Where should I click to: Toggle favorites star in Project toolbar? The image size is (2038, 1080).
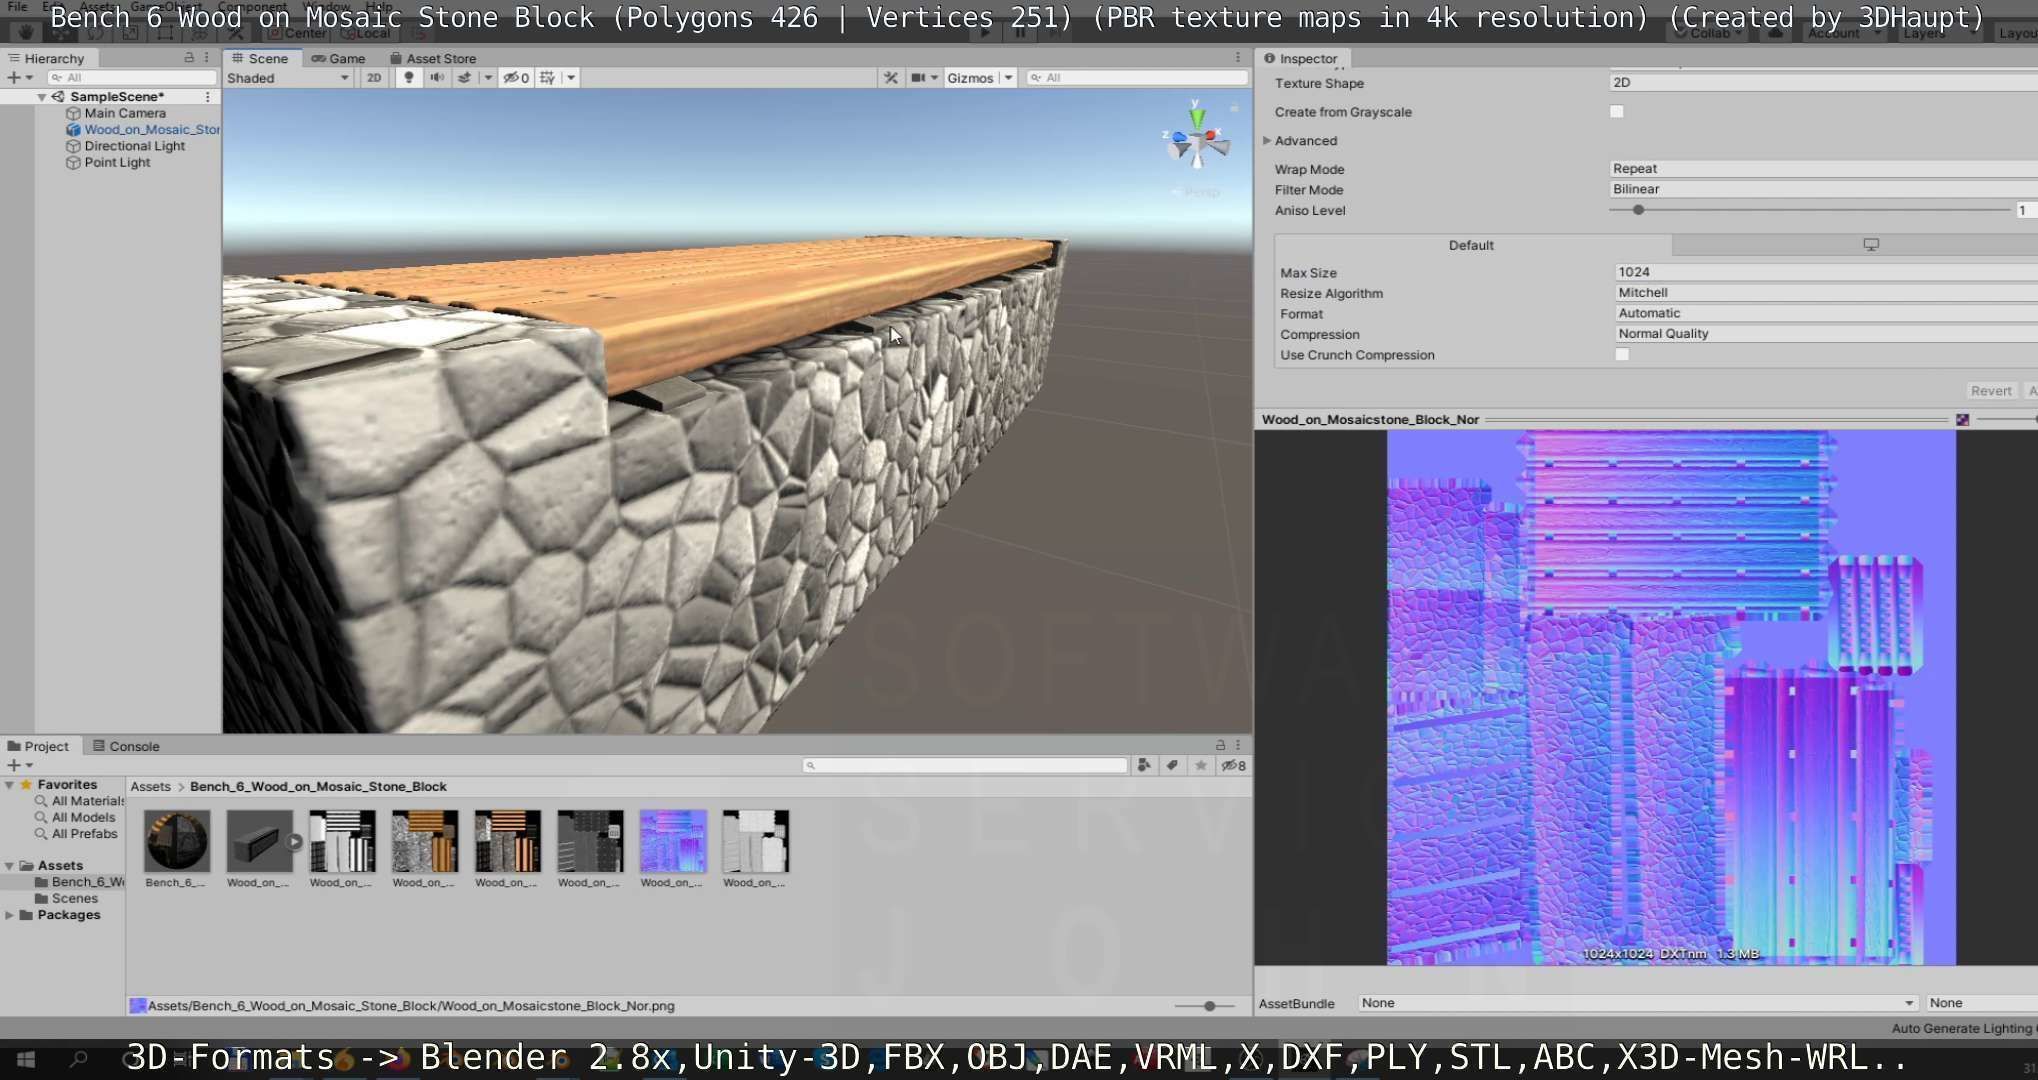(x=1200, y=765)
